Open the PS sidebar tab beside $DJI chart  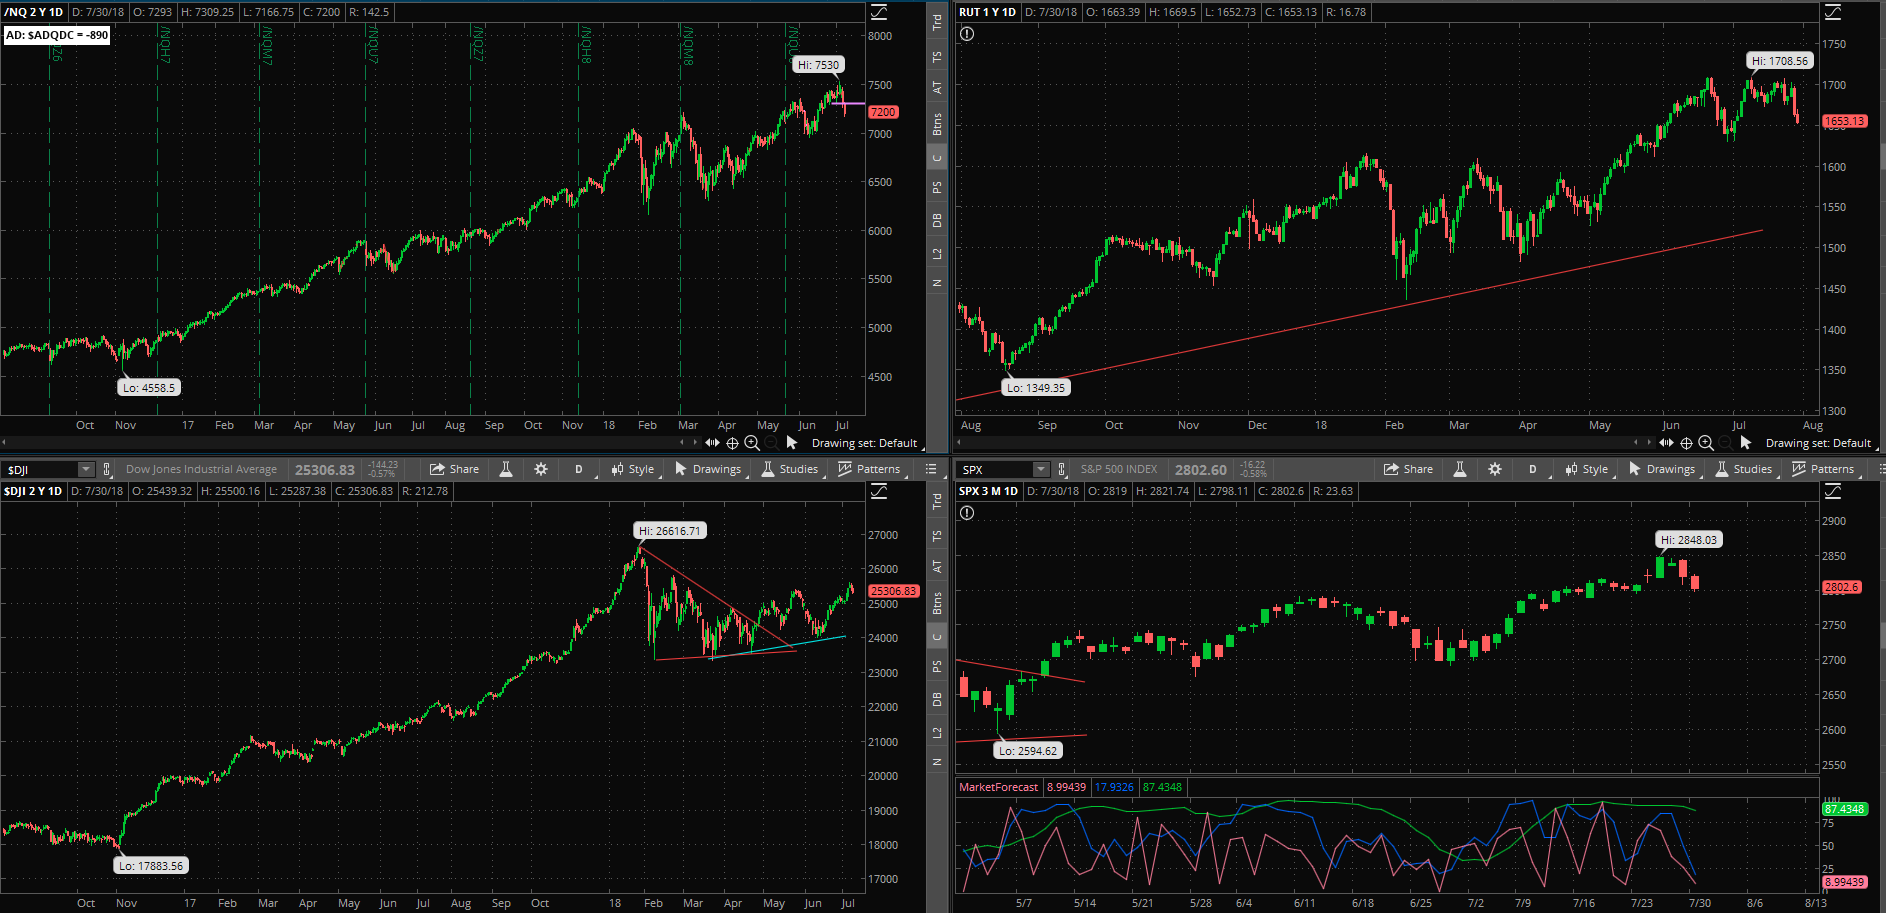(937, 666)
